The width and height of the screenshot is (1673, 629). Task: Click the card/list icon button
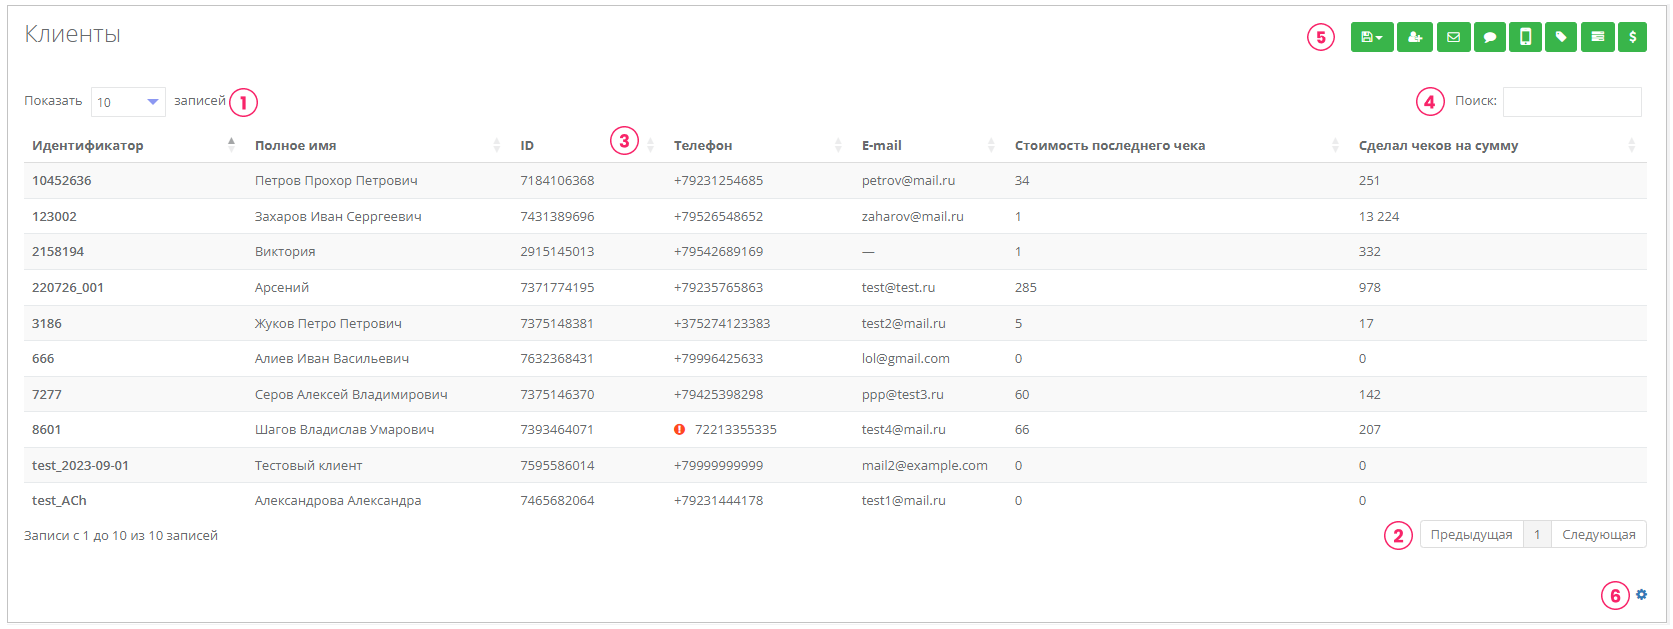pyautogui.click(x=1598, y=37)
